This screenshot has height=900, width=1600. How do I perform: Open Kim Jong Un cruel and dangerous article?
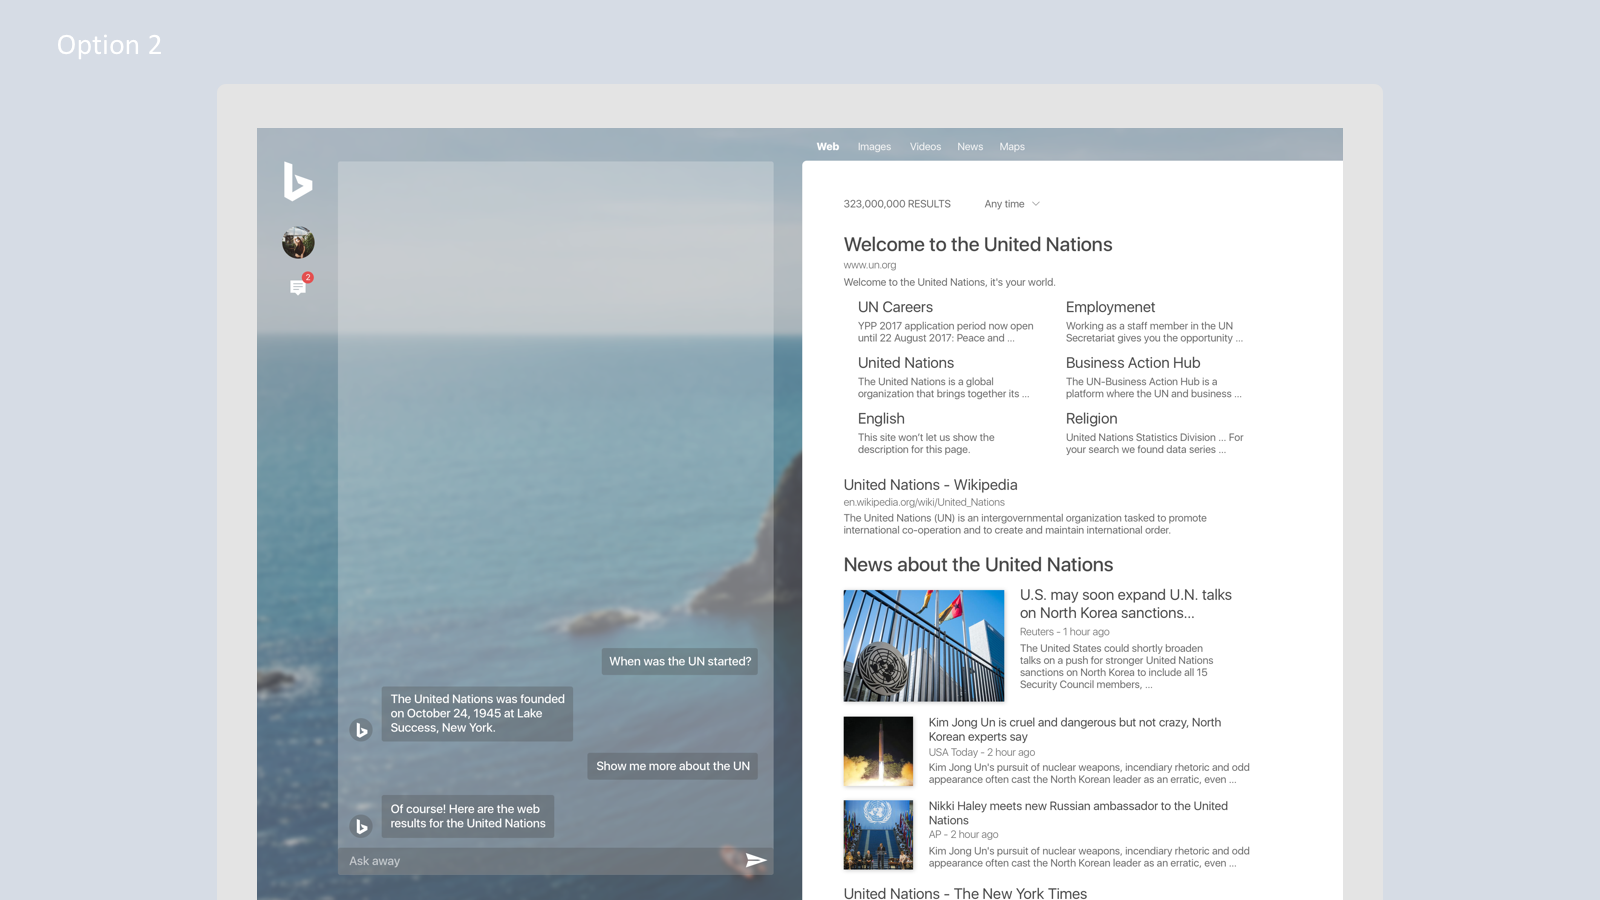pyautogui.click(x=1074, y=729)
